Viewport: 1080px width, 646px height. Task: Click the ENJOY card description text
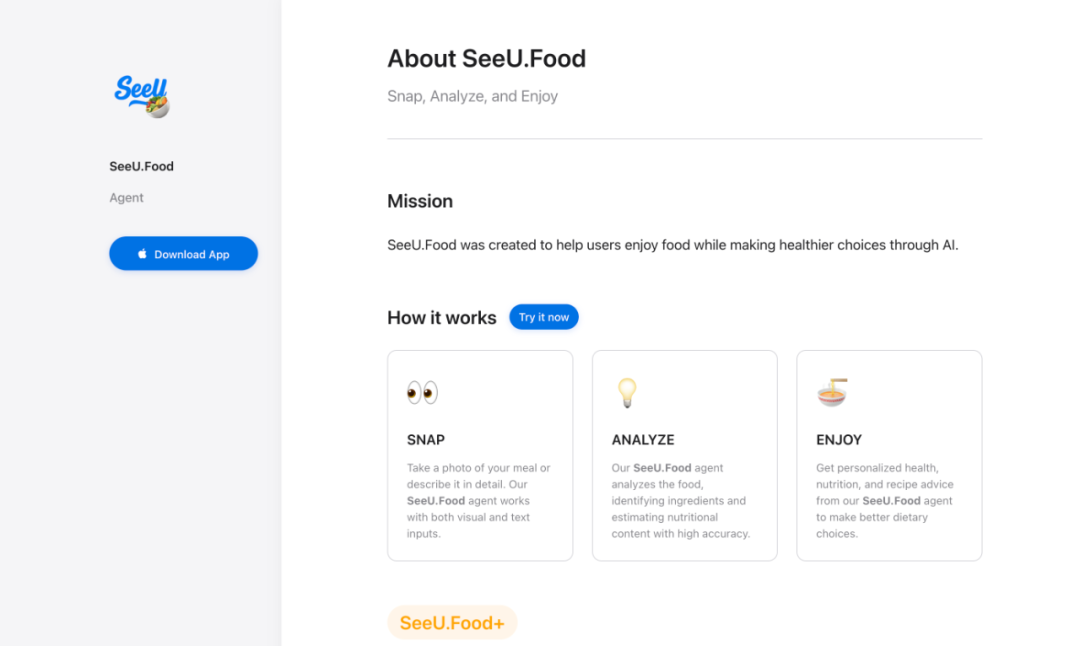click(x=884, y=500)
